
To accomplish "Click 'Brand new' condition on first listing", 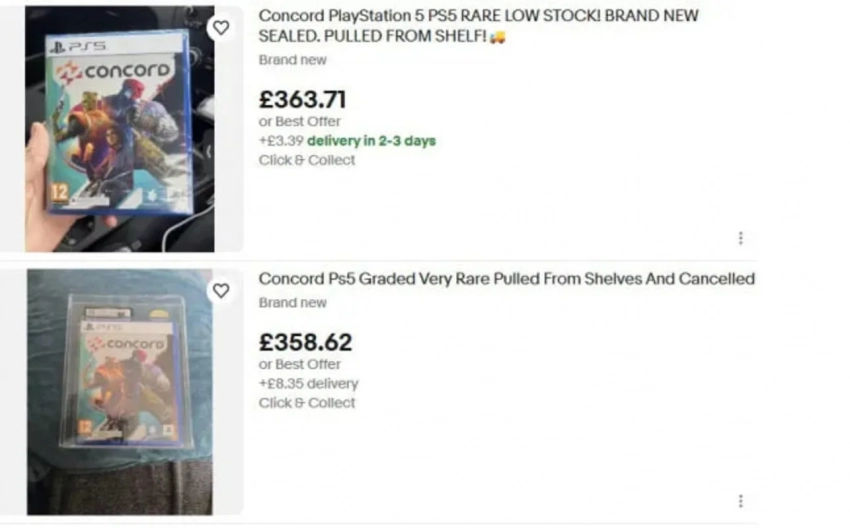I will click(292, 60).
